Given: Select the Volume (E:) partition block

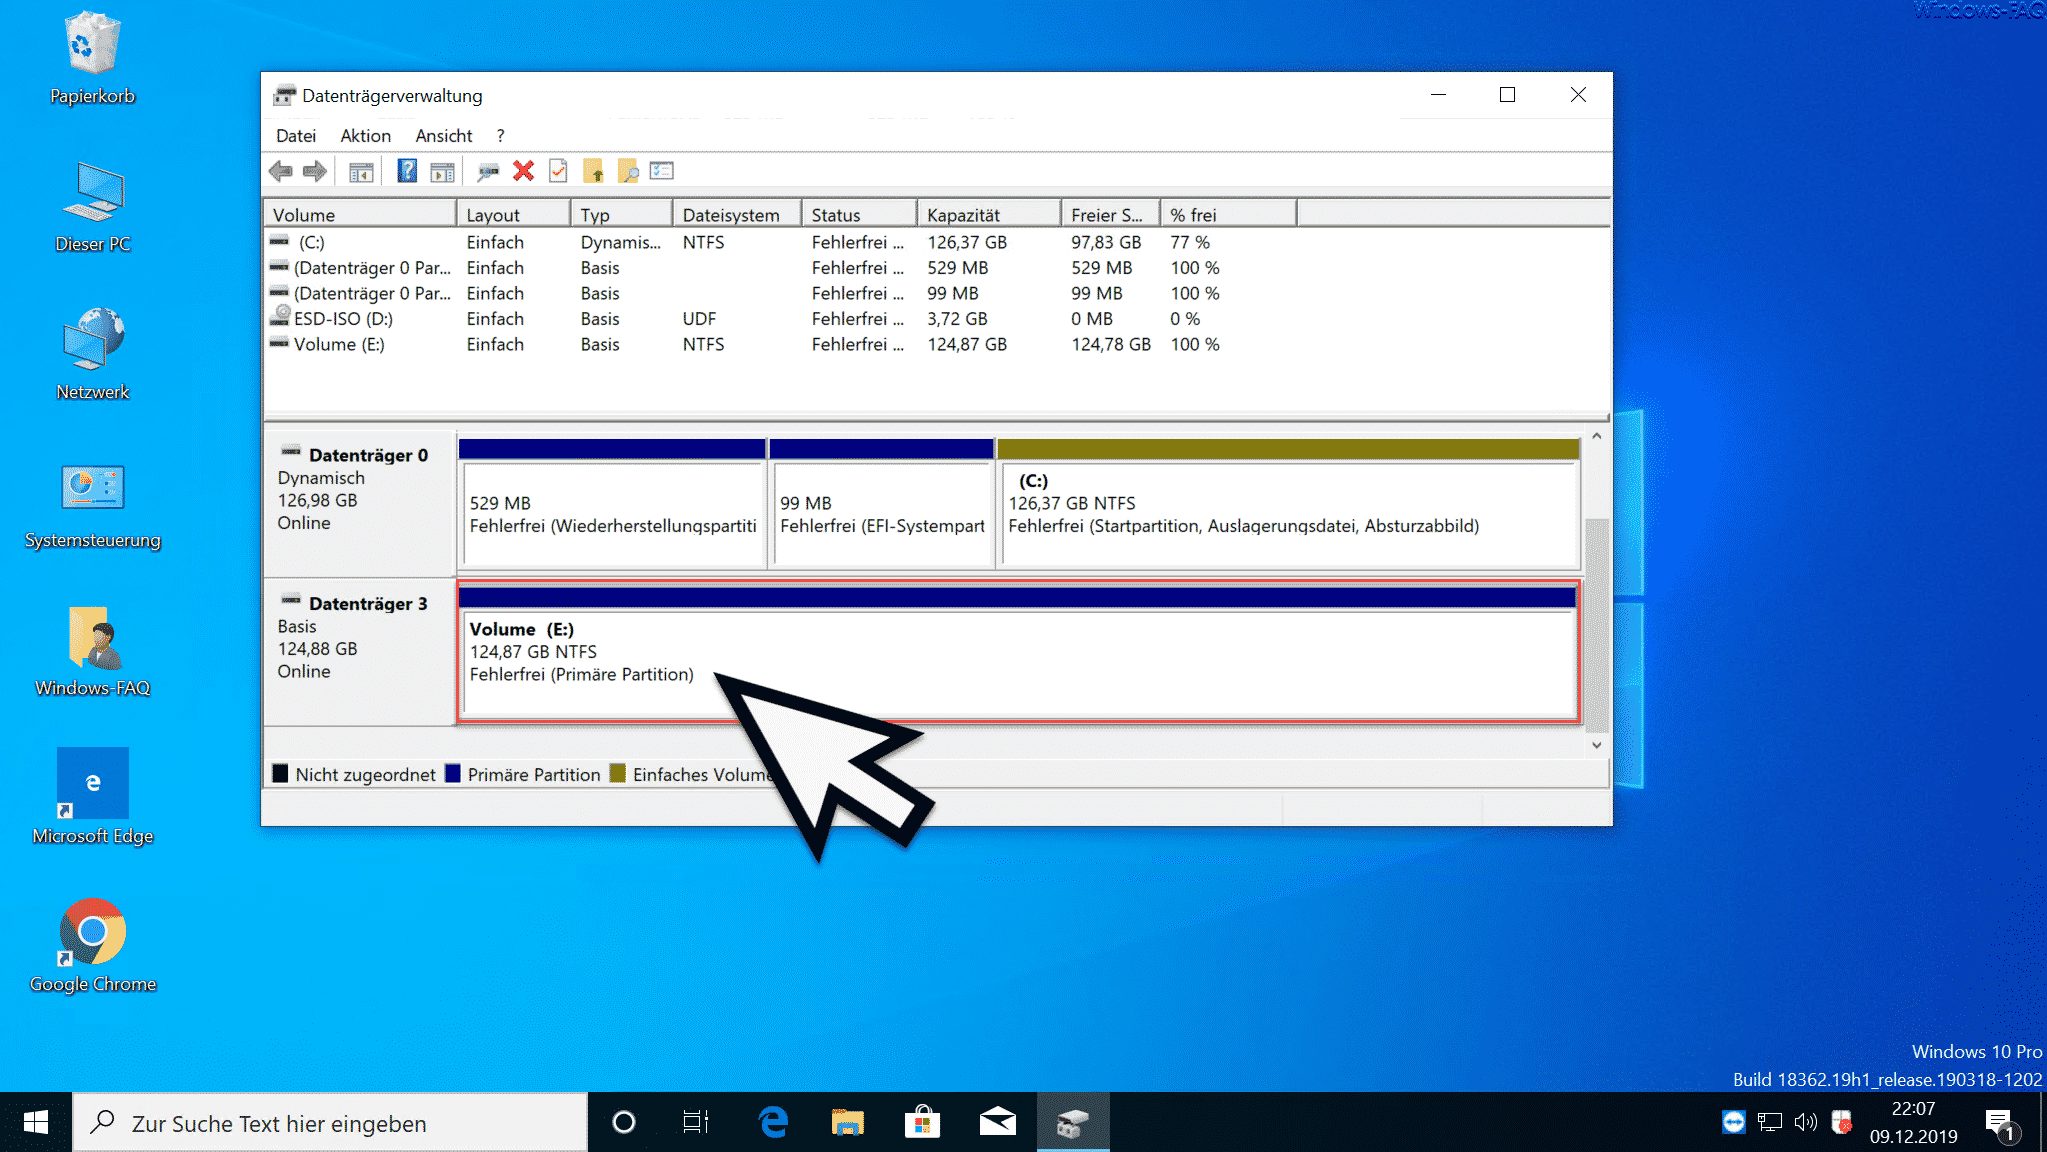Looking at the screenshot, I should pos(1017,653).
